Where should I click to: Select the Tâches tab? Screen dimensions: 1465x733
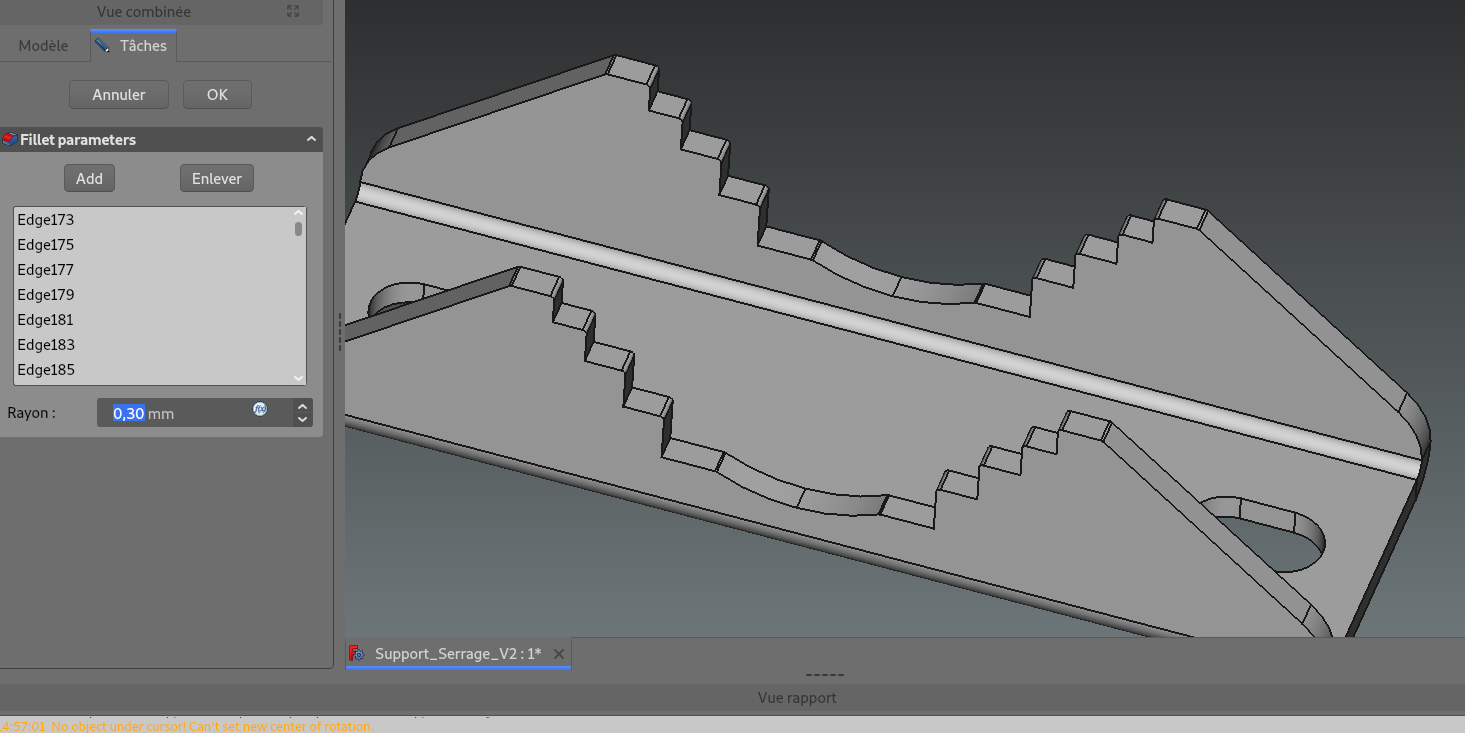[x=134, y=46]
